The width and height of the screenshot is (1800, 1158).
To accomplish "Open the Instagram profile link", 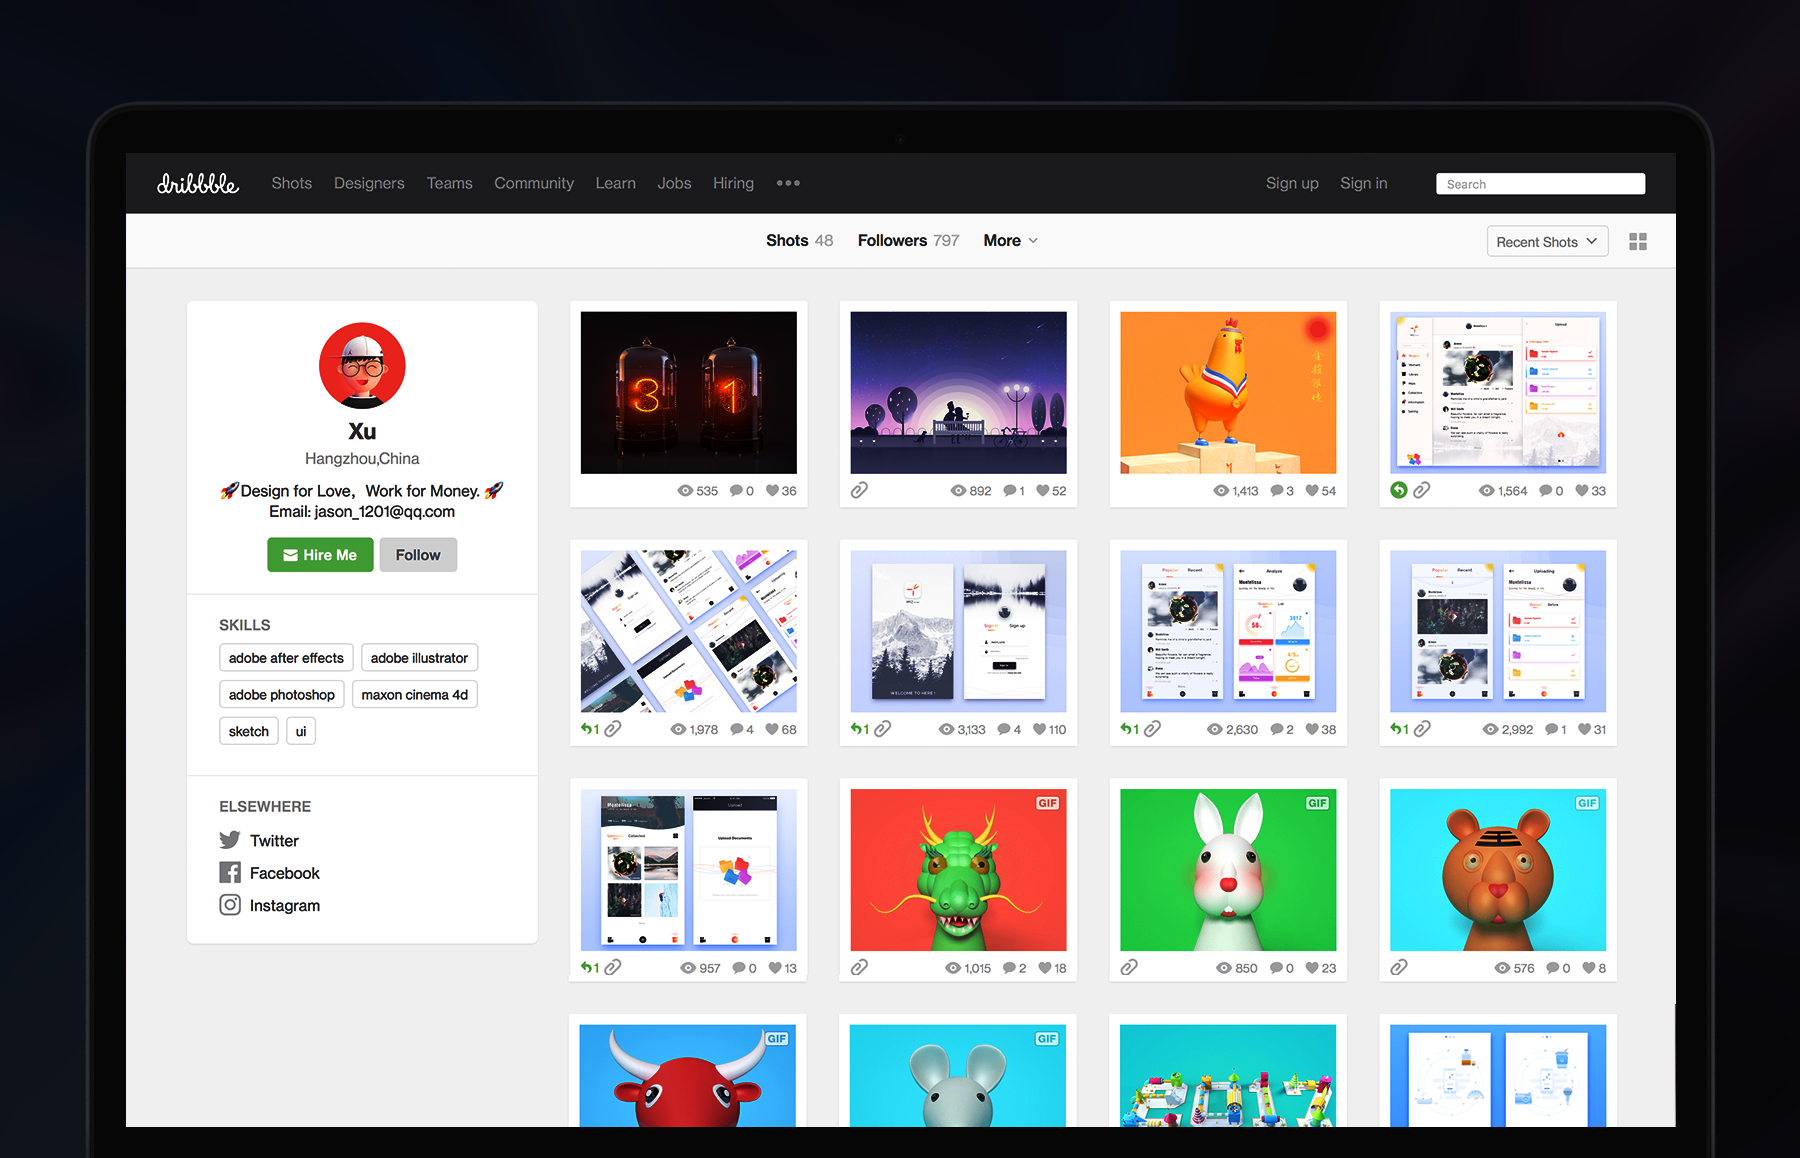I will coord(285,906).
